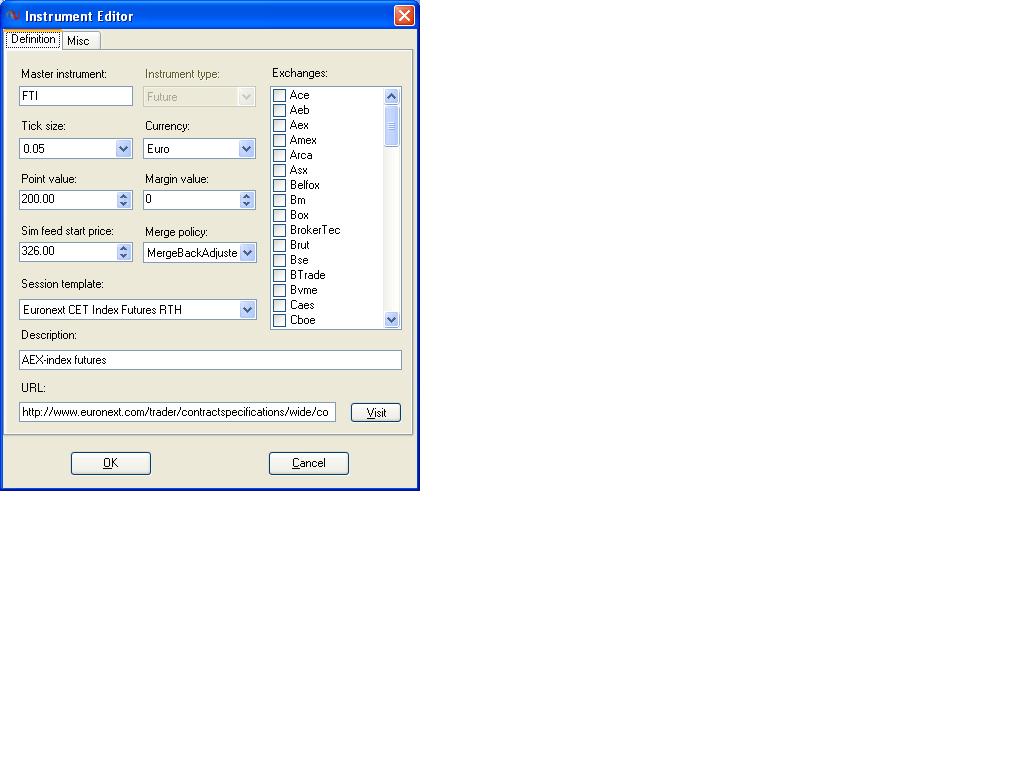Select the Definition tab
Image resolution: width=1024 pixels, height=757 pixels.
(33, 39)
